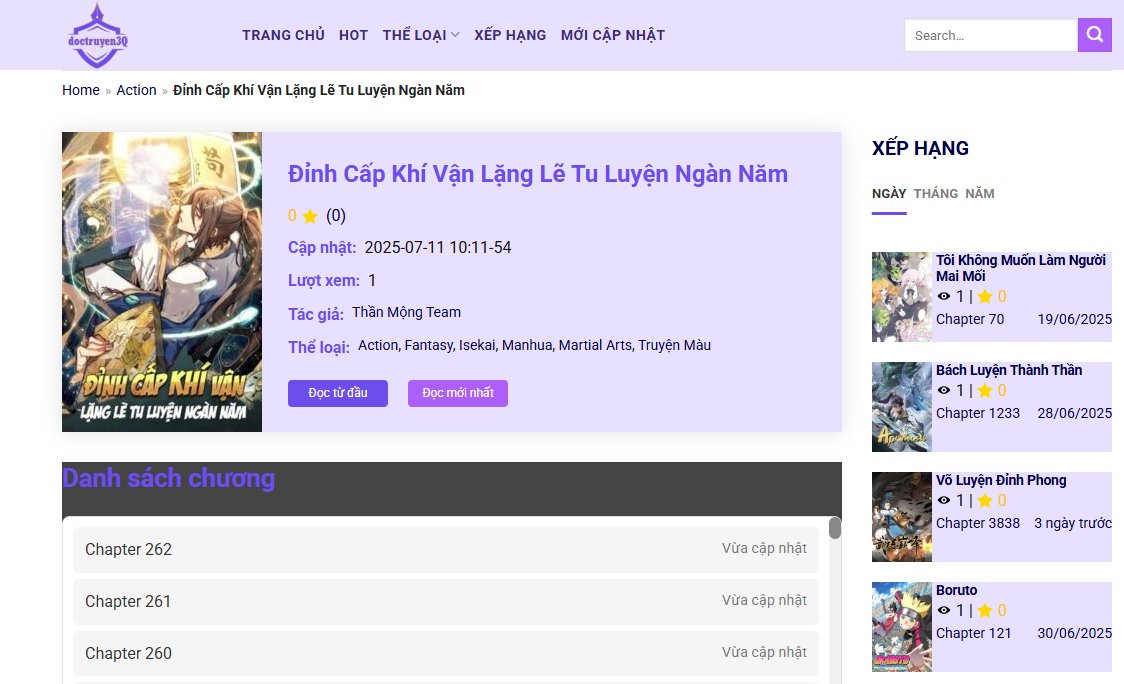This screenshot has height=684, width=1124.
Task: Click the star icon under Tôi Không Muốn Làm Người Mai Mối
Action: click(x=984, y=296)
